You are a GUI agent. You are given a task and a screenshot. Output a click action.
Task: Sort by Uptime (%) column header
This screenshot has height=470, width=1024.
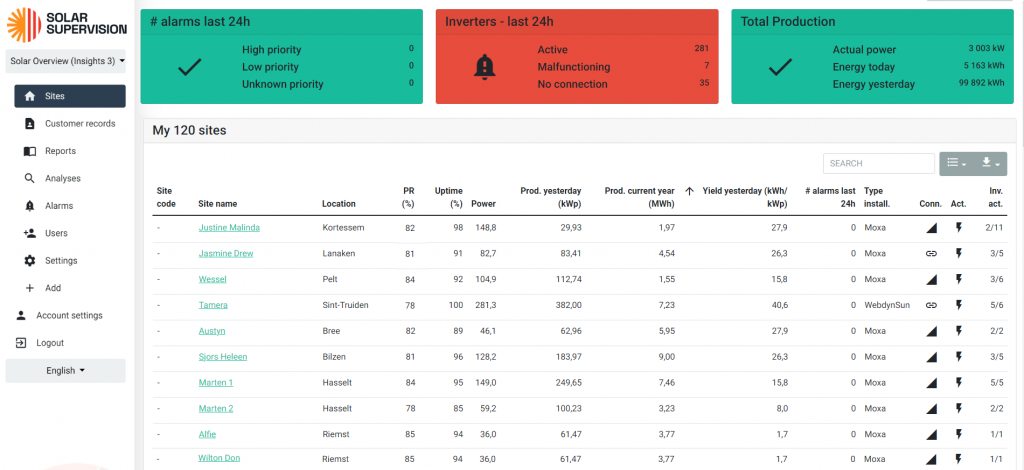pos(449,197)
